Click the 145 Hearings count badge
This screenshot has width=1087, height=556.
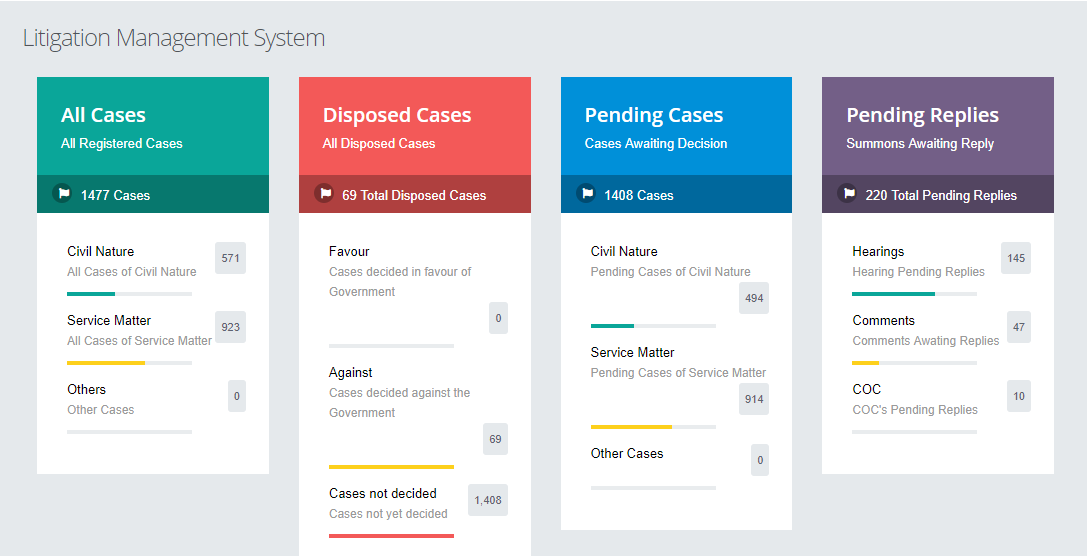click(1016, 258)
